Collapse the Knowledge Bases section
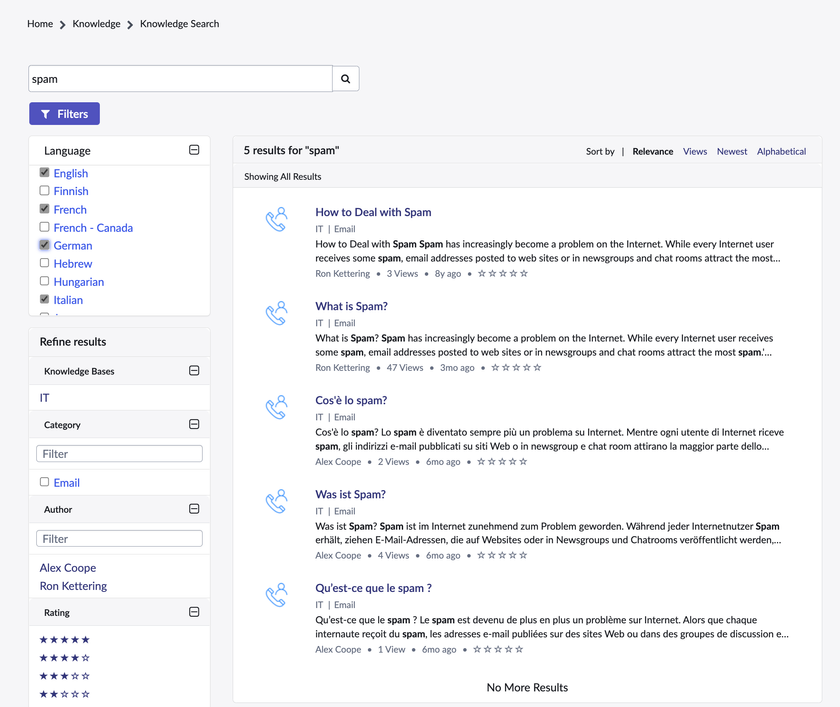 click(x=194, y=371)
